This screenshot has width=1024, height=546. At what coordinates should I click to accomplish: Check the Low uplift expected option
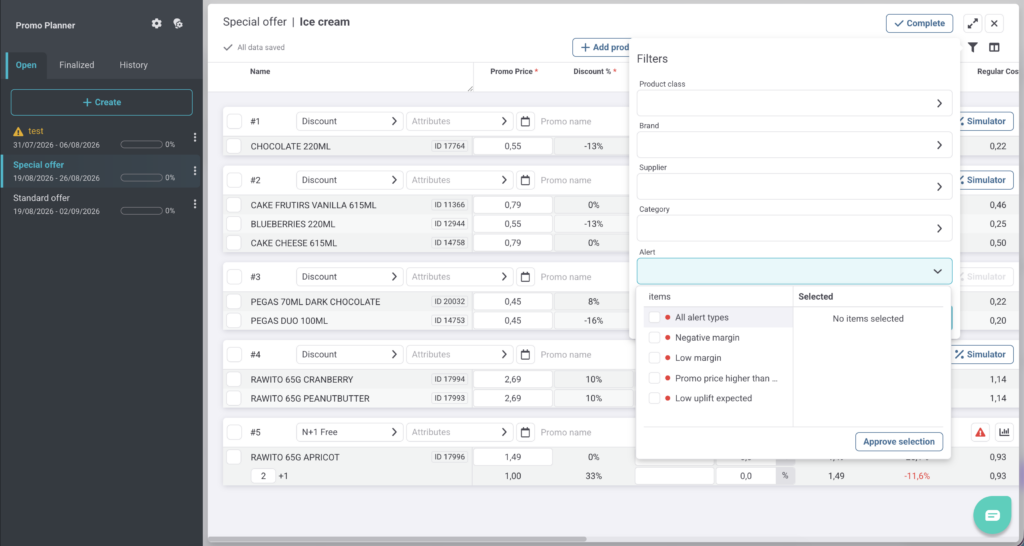pos(654,398)
